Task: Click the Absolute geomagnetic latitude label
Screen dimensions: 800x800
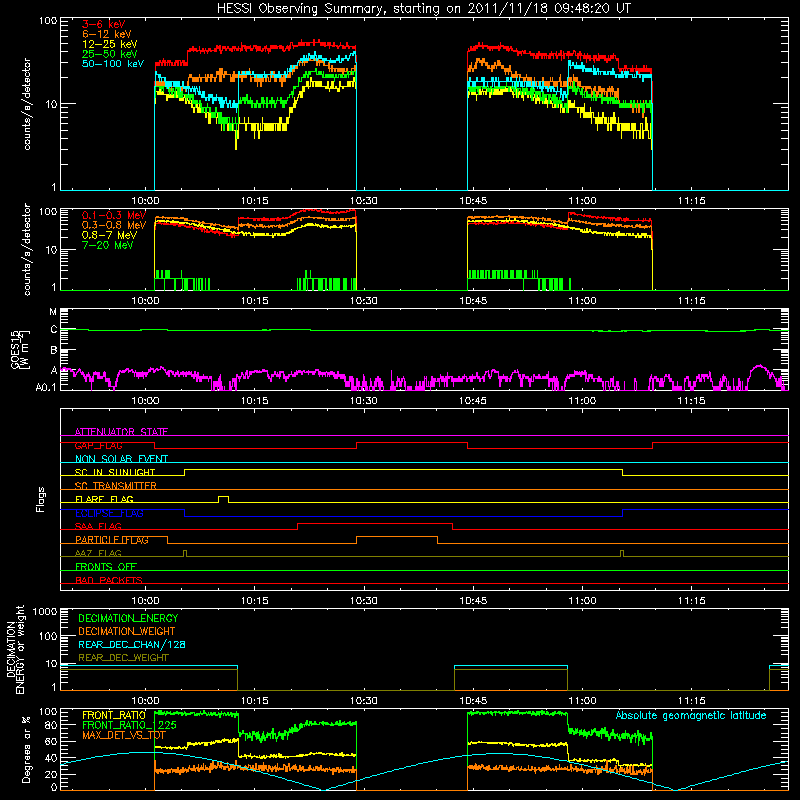Action: 691,715
